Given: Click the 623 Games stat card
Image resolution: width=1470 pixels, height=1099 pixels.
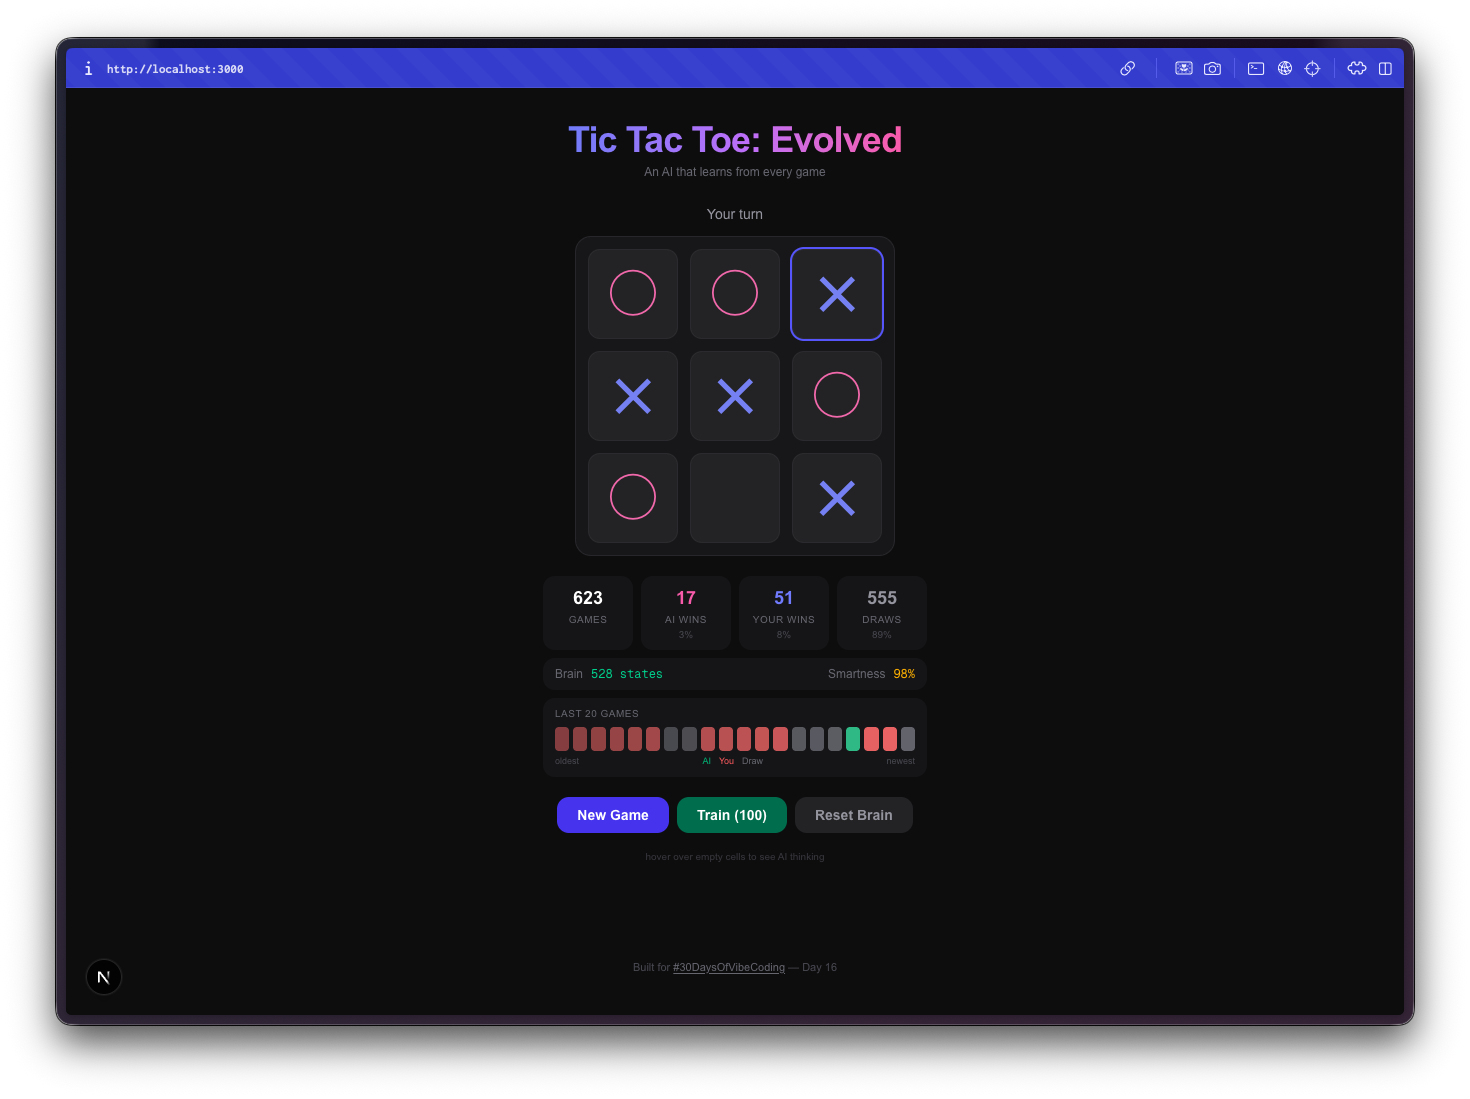Looking at the screenshot, I should tap(587, 612).
